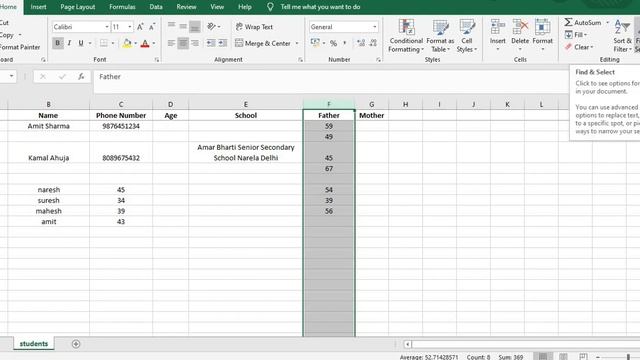Align text right
Image resolution: width=640 pixels, height=360 pixels.
point(195,43)
